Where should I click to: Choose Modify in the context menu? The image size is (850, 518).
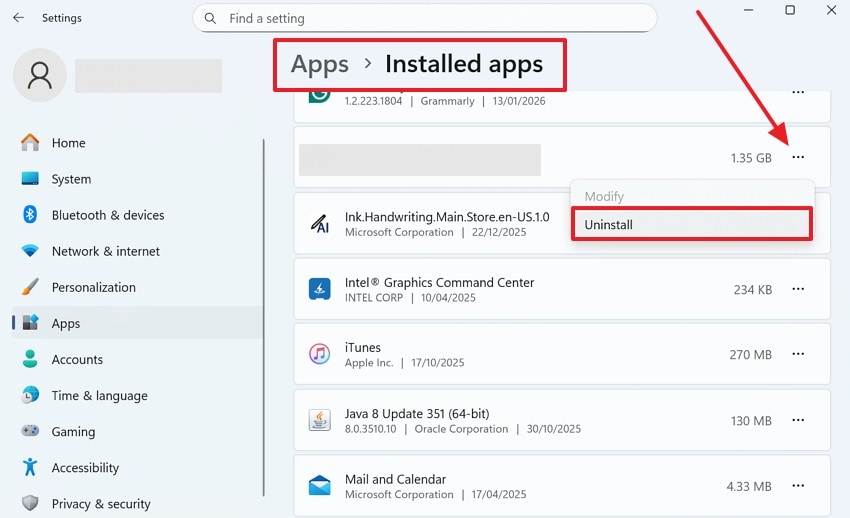tap(692, 196)
